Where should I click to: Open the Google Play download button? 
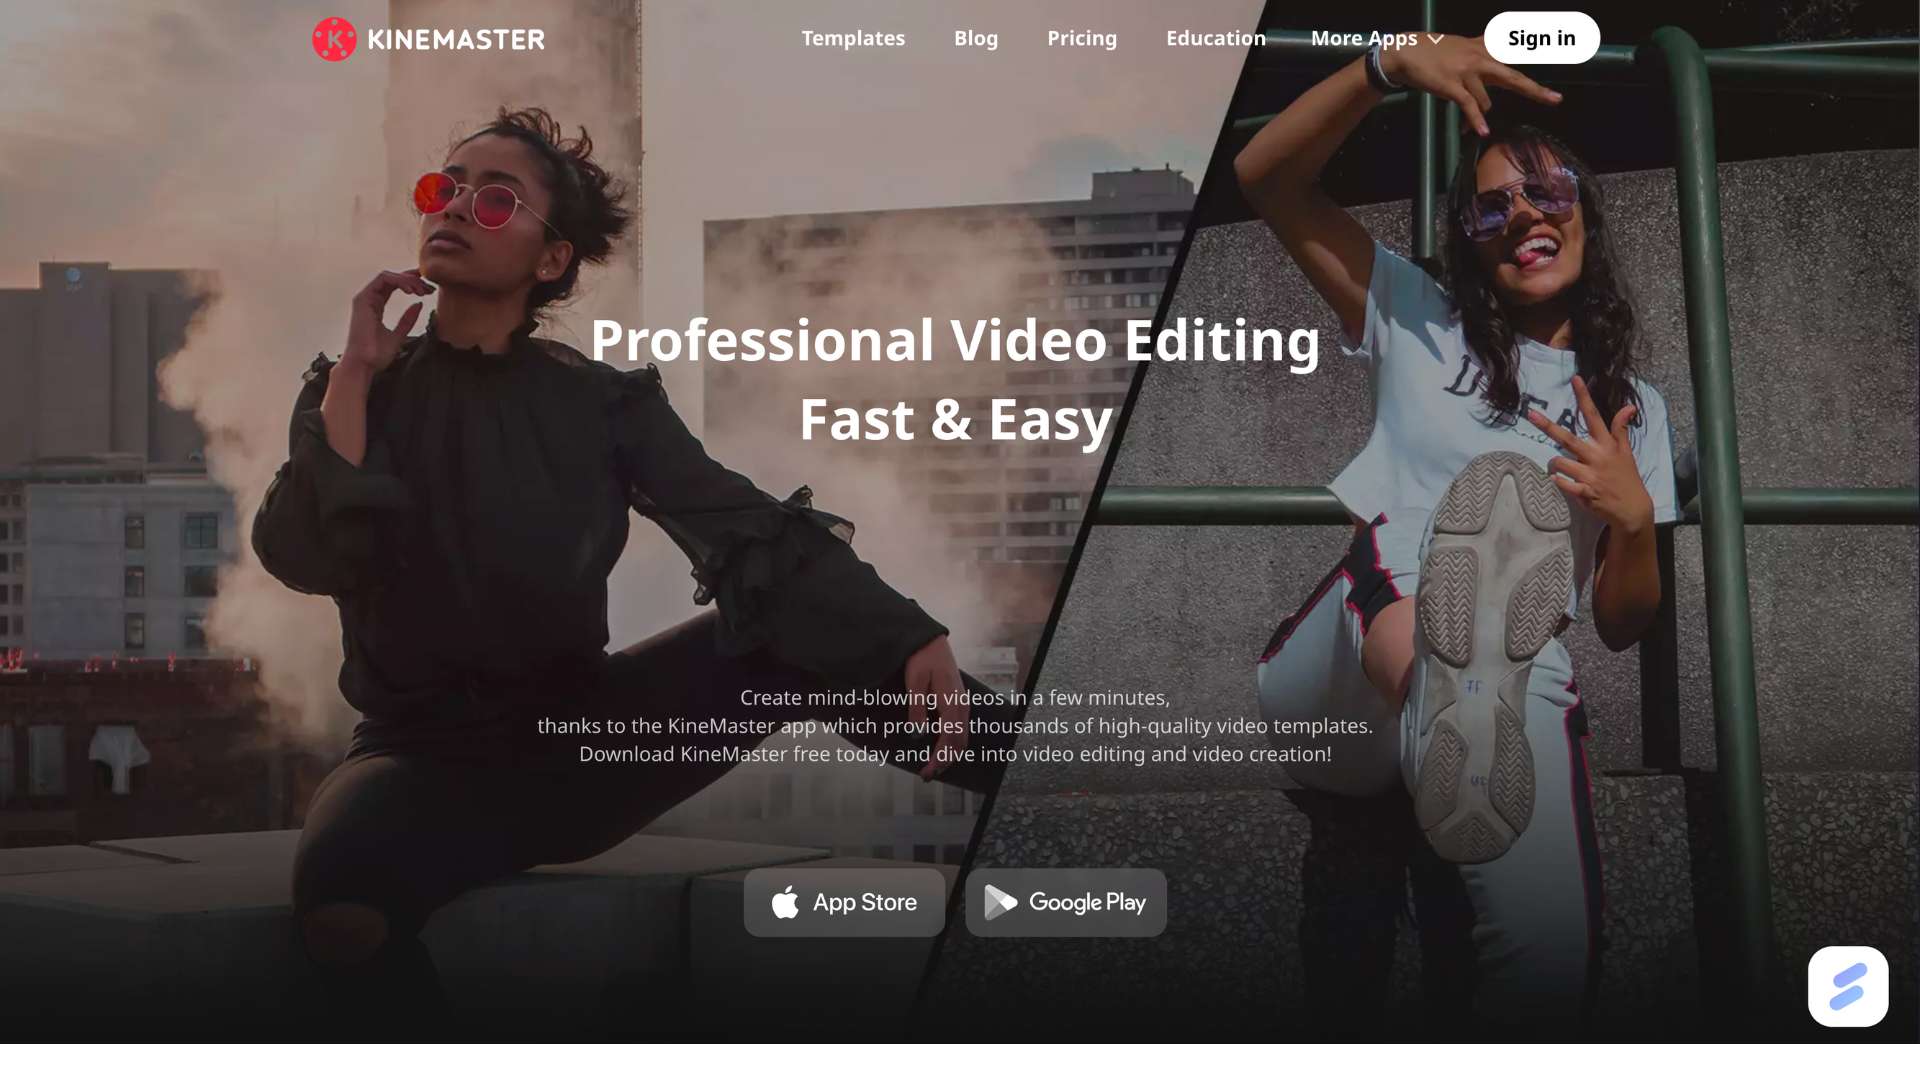pos(1066,902)
